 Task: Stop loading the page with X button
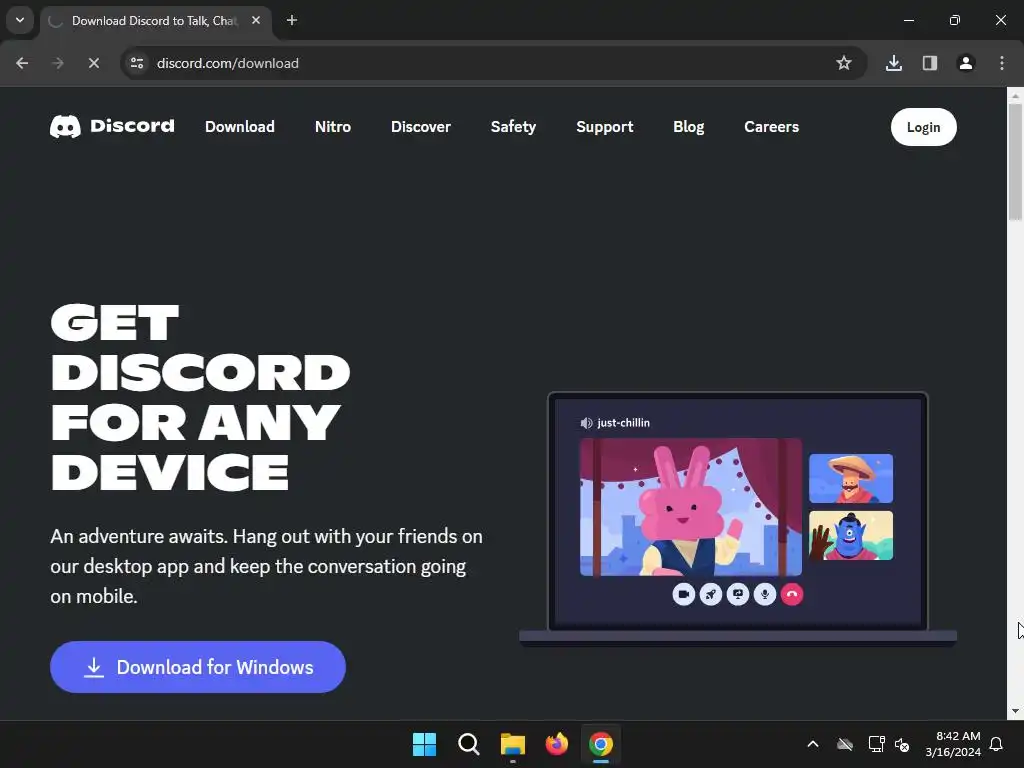pos(94,63)
